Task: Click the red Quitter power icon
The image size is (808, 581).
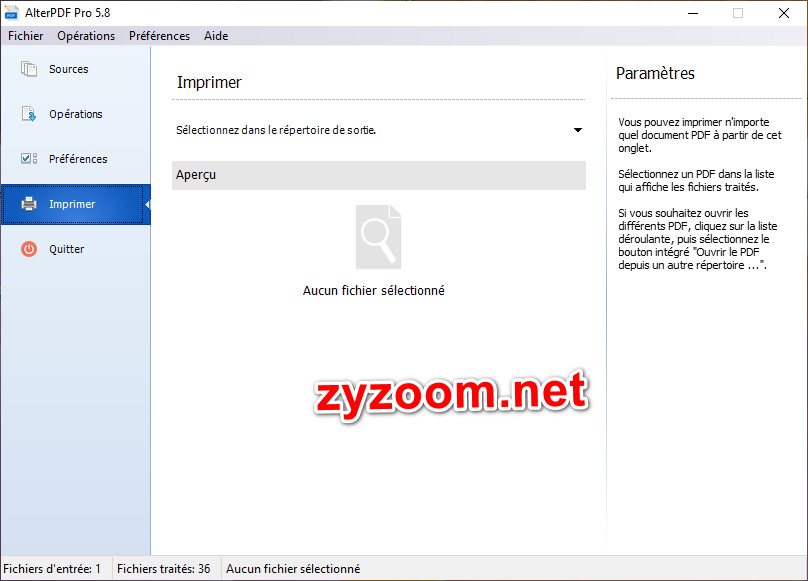Action: (29, 249)
